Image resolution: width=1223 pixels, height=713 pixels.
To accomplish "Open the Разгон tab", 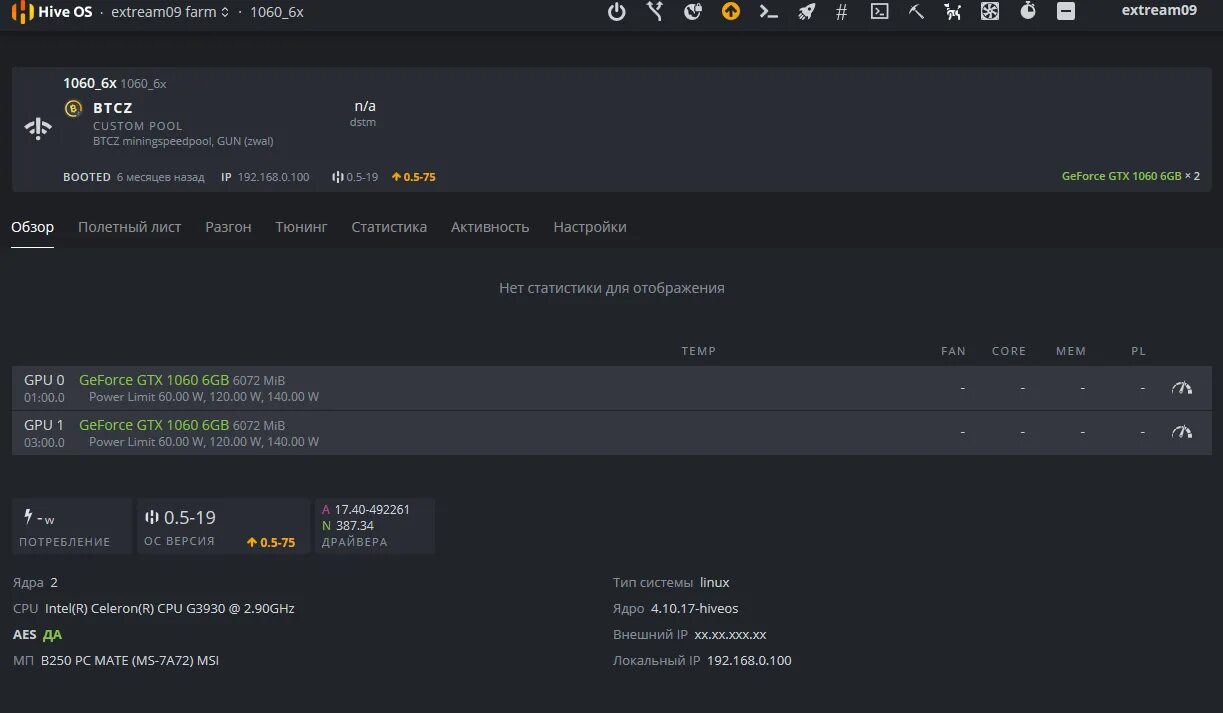I will tap(228, 227).
